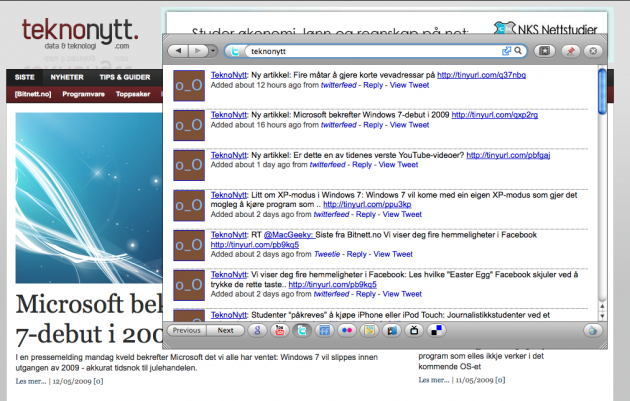Viewport: 630px width, 401px height.
Task: Click the open-in-browser icon in search field
Action: pos(507,51)
